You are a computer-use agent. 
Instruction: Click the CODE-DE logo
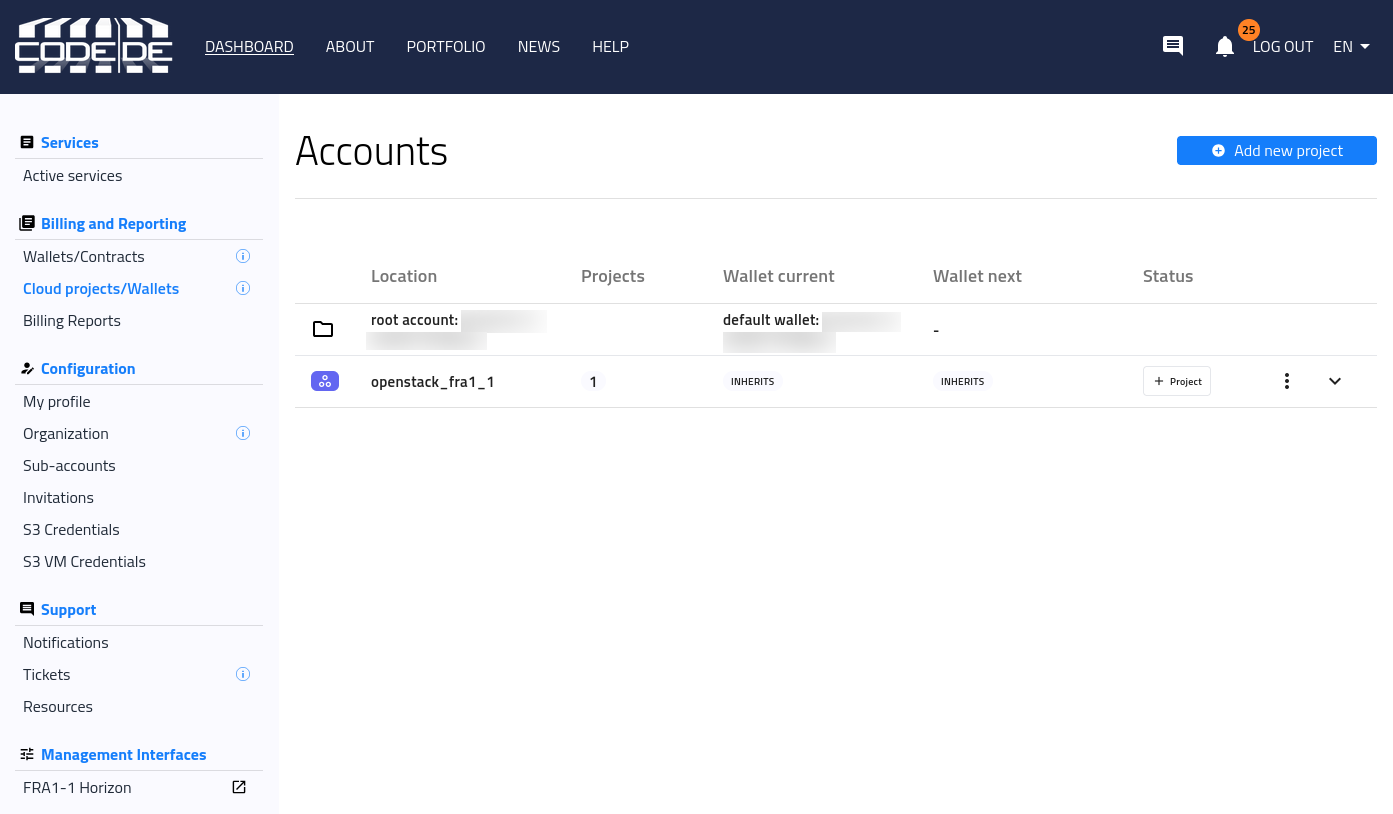click(94, 46)
